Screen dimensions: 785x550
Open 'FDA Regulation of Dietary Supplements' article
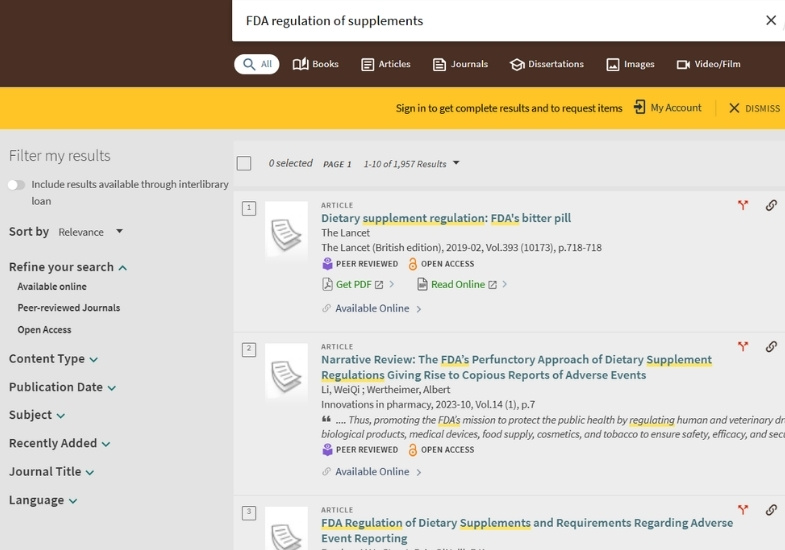point(527,530)
